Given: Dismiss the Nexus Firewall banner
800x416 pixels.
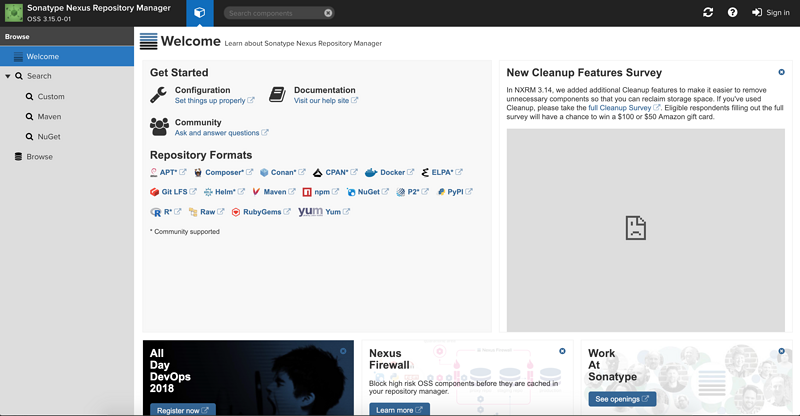Looking at the screenshot, I should coord(562,351).
